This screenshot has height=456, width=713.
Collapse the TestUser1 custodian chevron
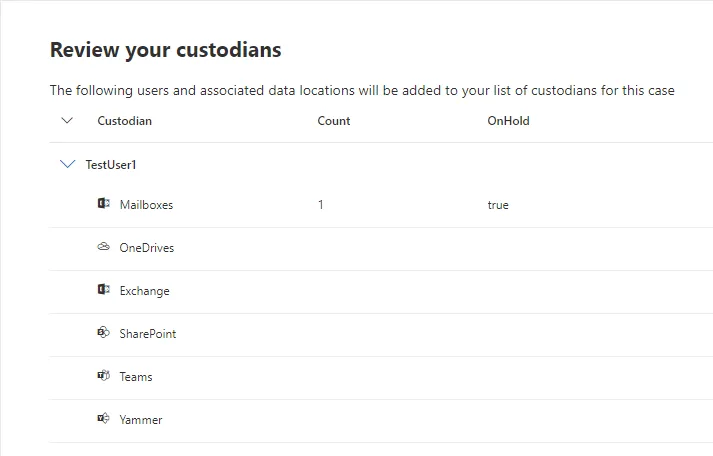pyautogui.click(x=68, y=164)
